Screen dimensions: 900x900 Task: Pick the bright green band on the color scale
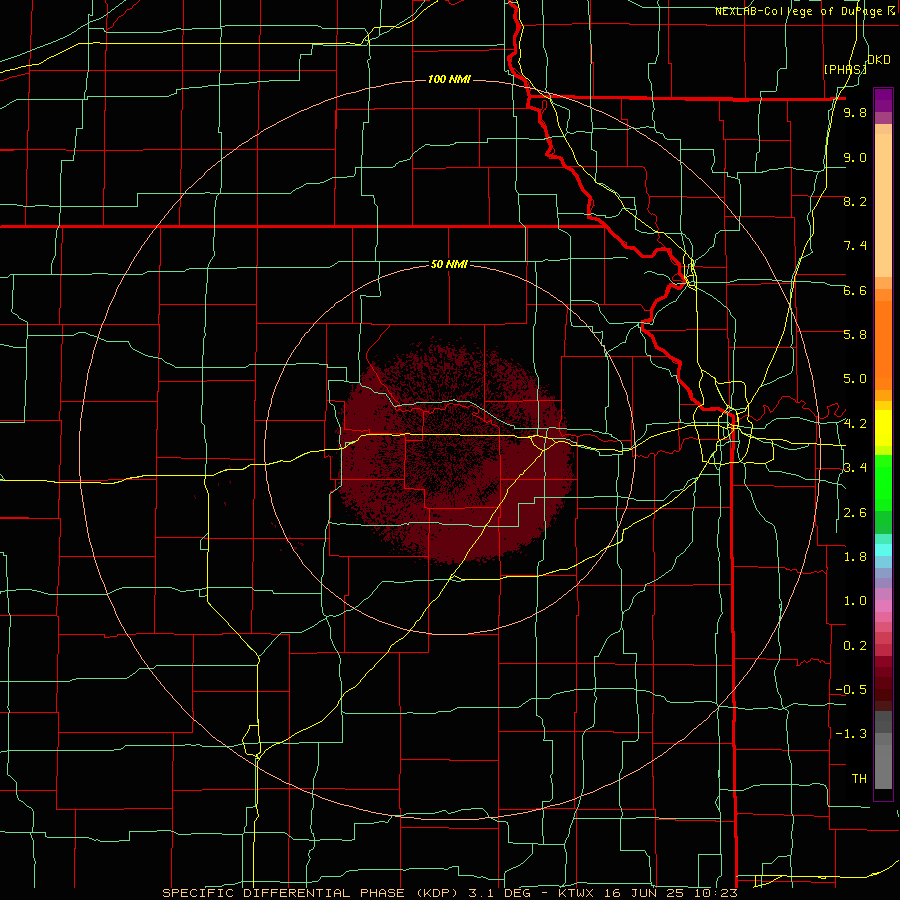883,482
